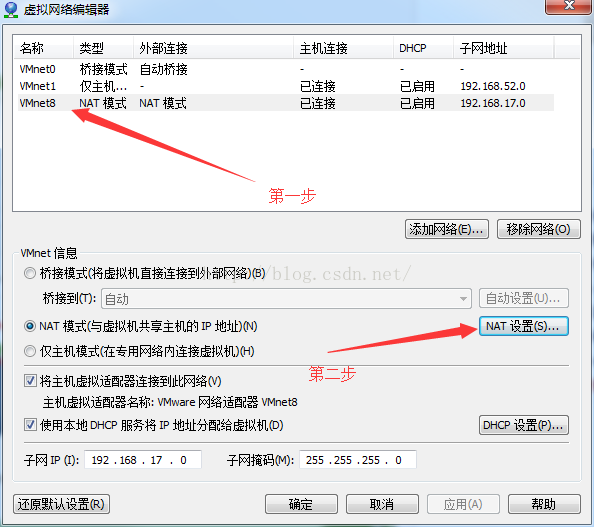Select 仅主机模式 radio button

30,351
